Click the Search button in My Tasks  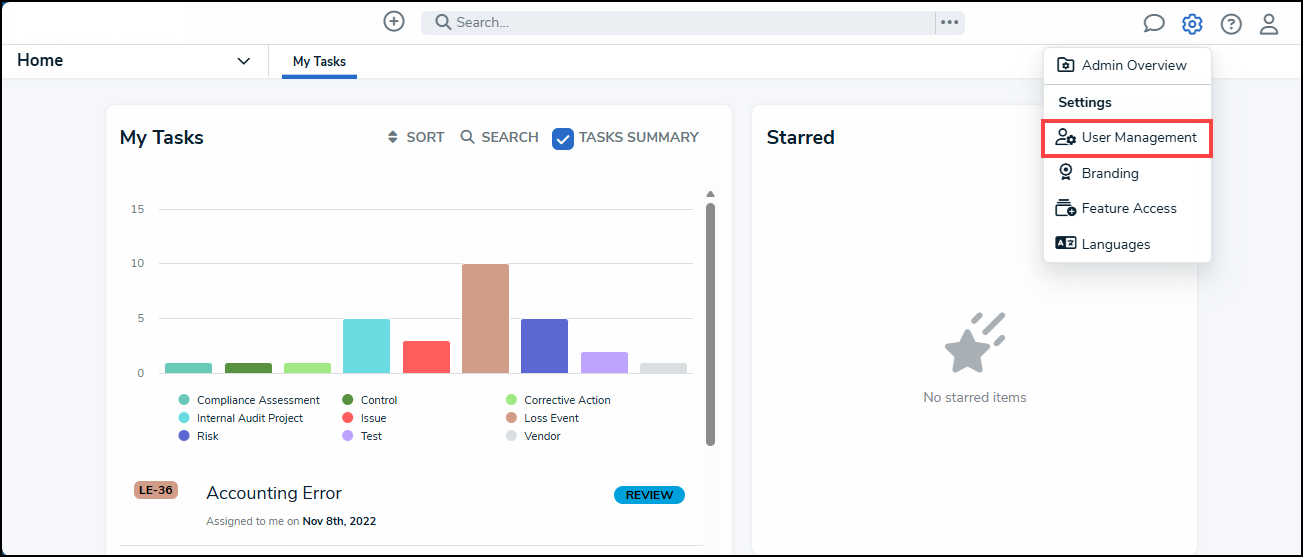(x=499, y=137)
